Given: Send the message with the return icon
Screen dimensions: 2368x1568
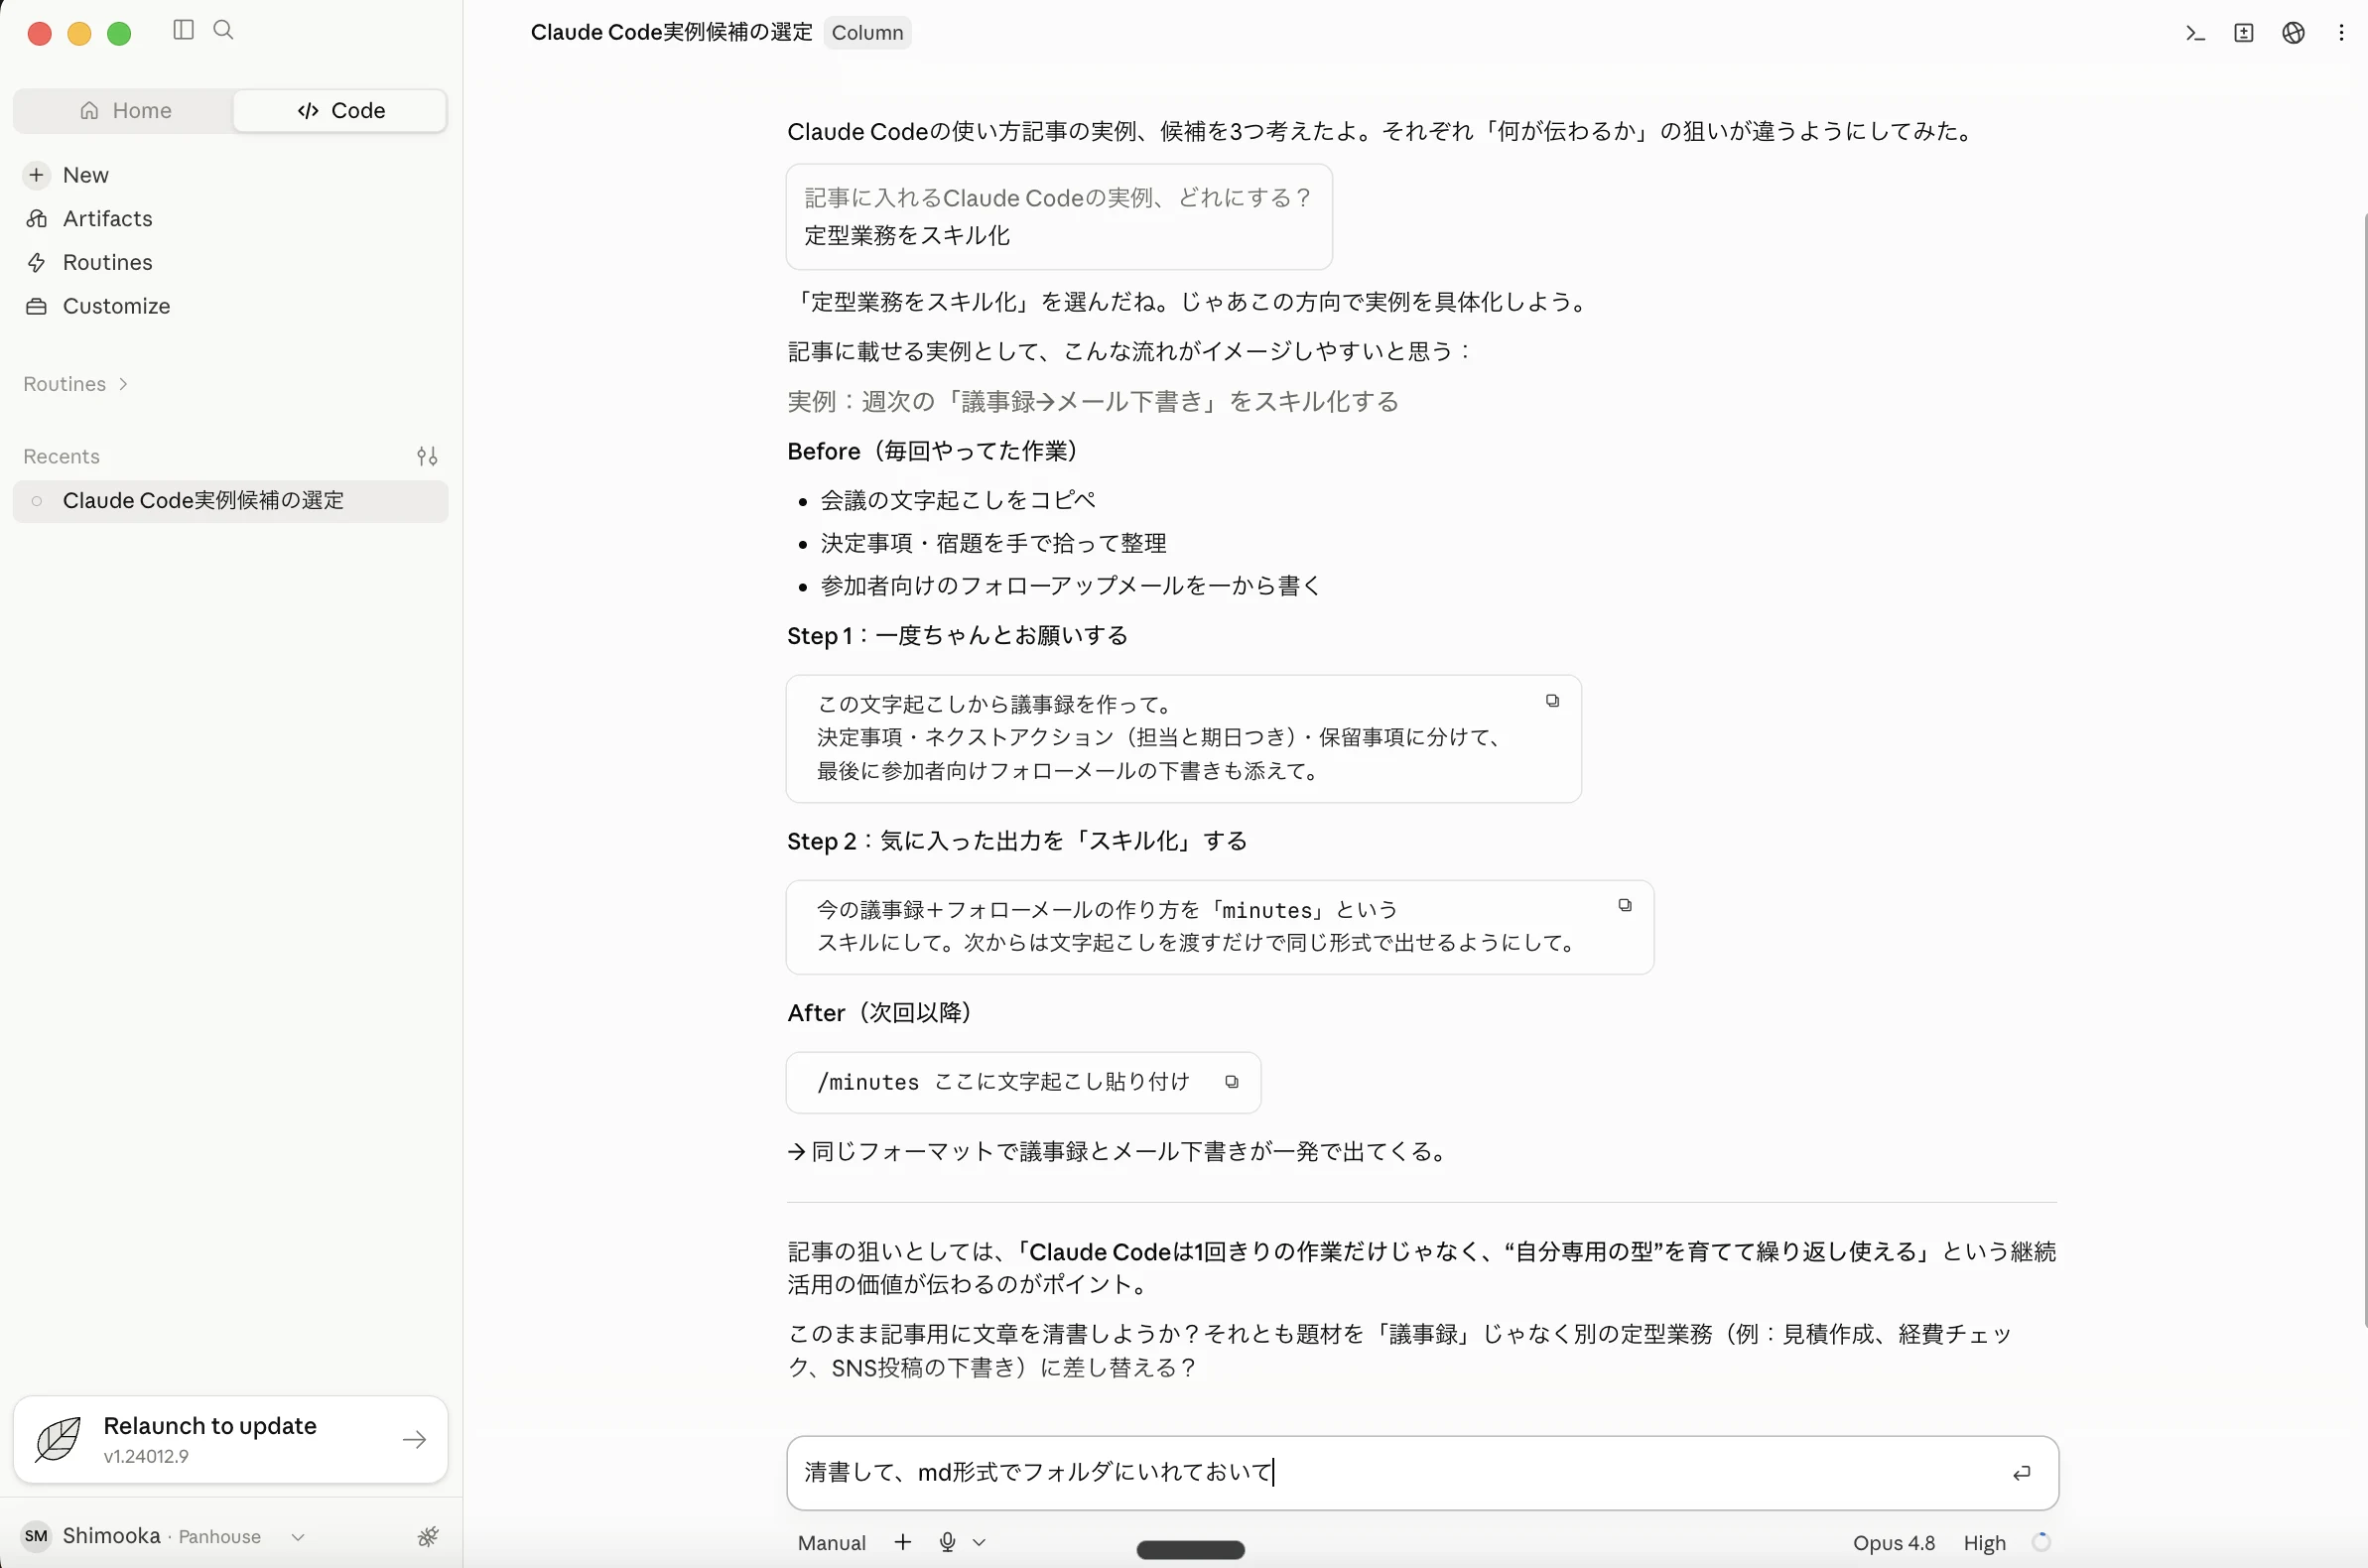Looking at the screenshot, I should click(2021, 1473).
